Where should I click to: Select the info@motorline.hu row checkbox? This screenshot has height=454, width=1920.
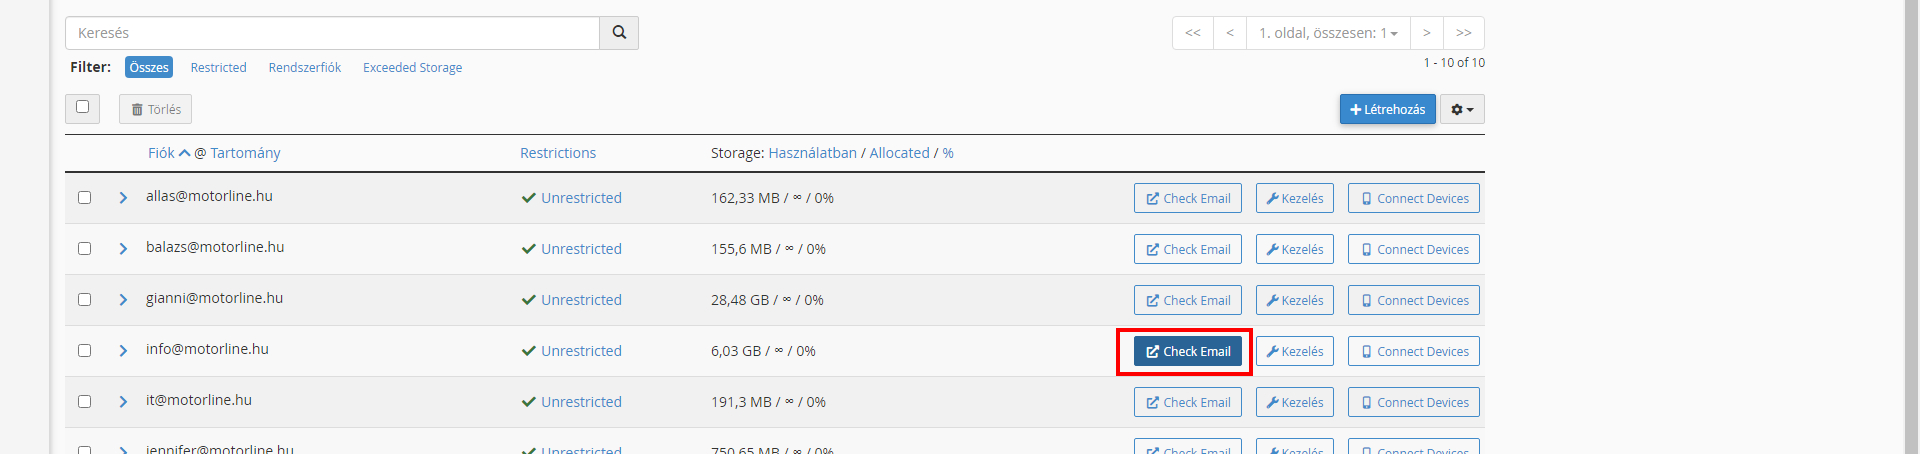pyautogui.click(x=84, y=351)
